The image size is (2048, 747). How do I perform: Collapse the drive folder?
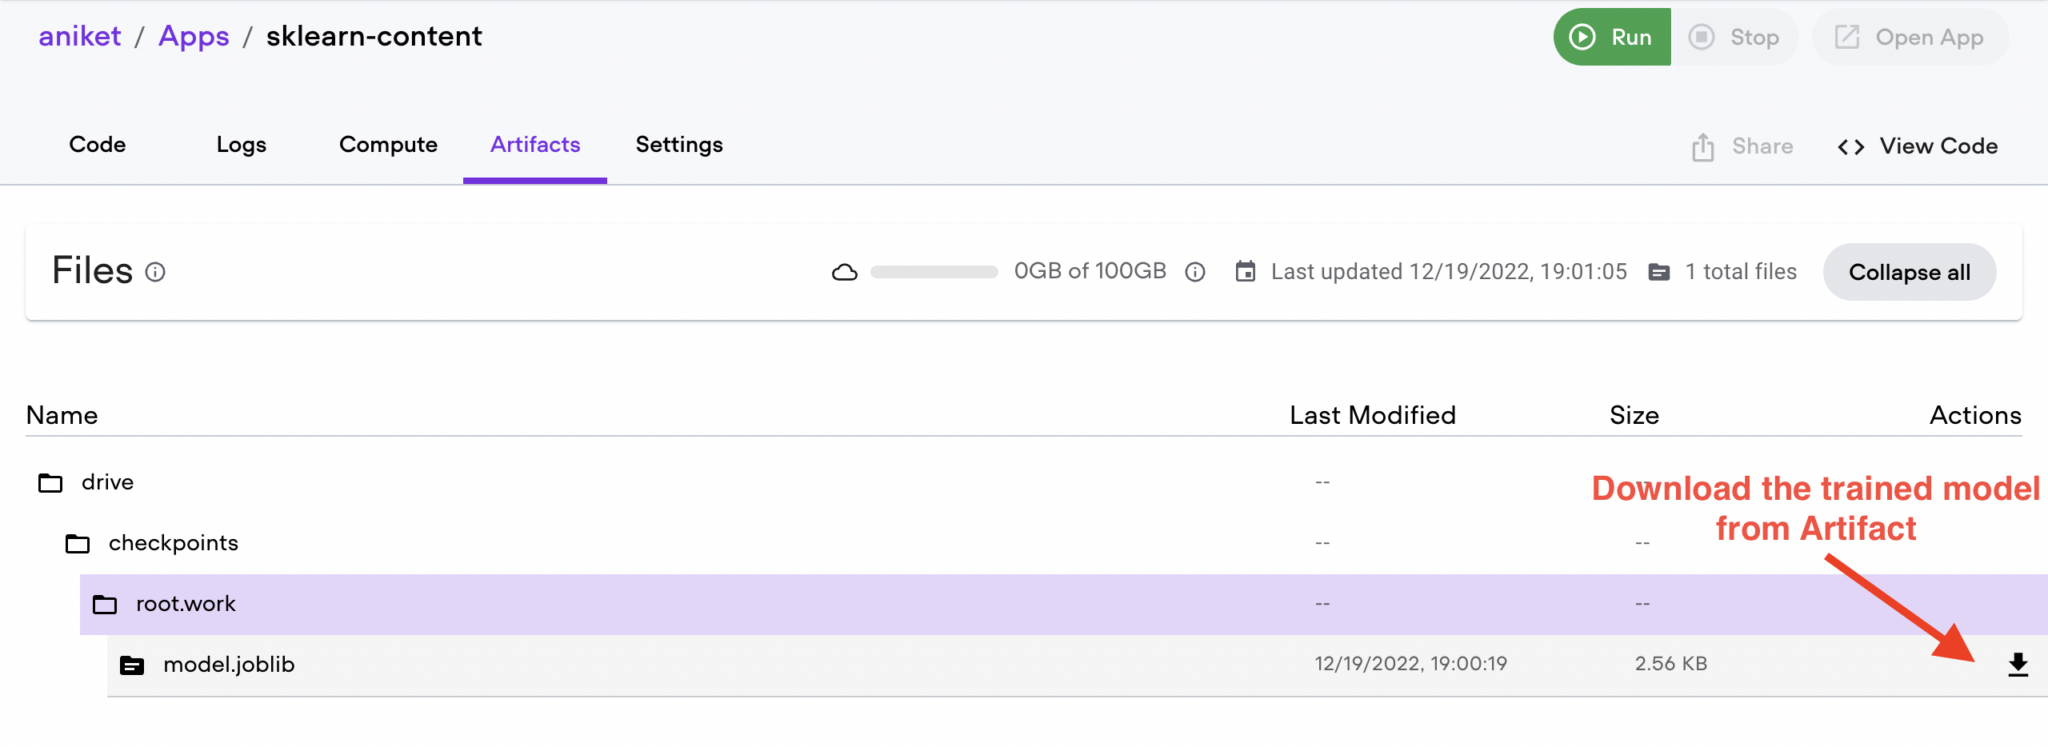pos(50,483)
